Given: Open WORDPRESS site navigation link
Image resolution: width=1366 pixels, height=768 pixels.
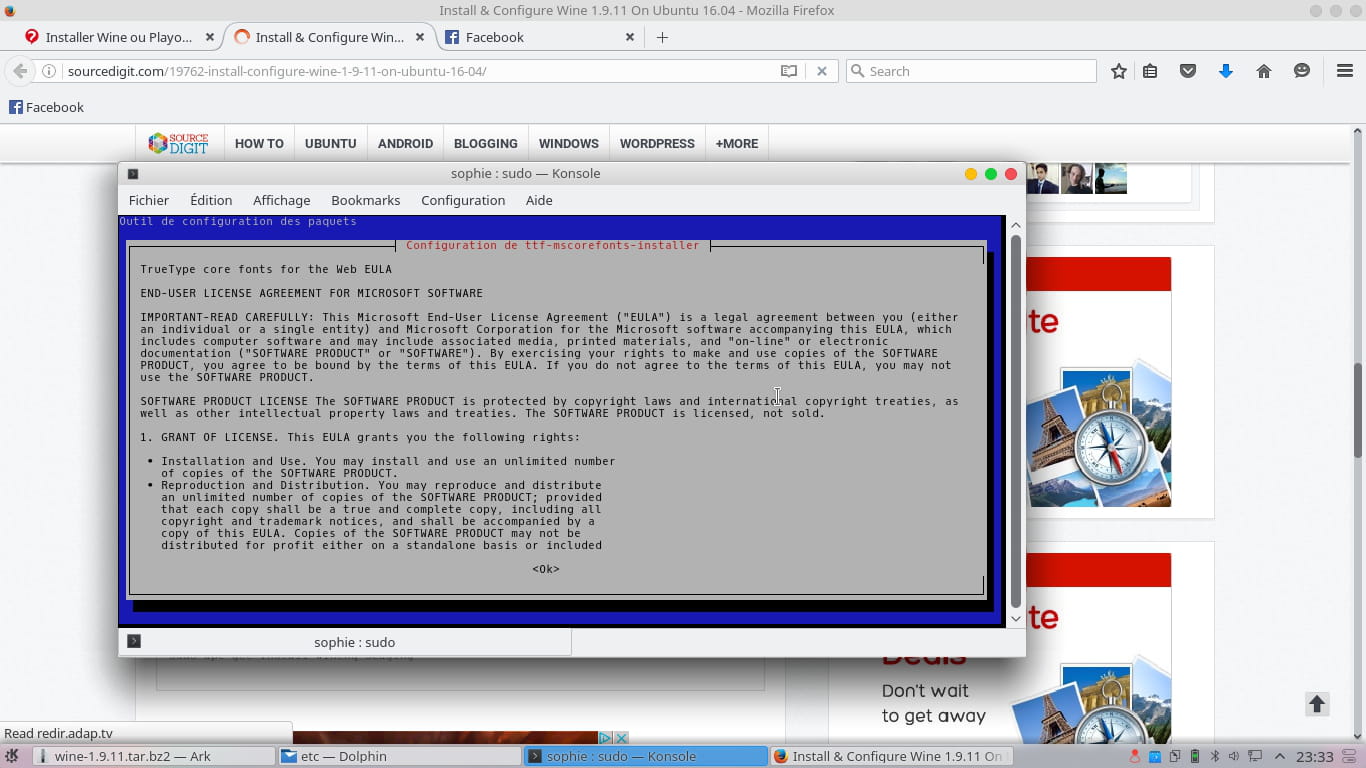Looking at the screenshot, I should 657,143.
